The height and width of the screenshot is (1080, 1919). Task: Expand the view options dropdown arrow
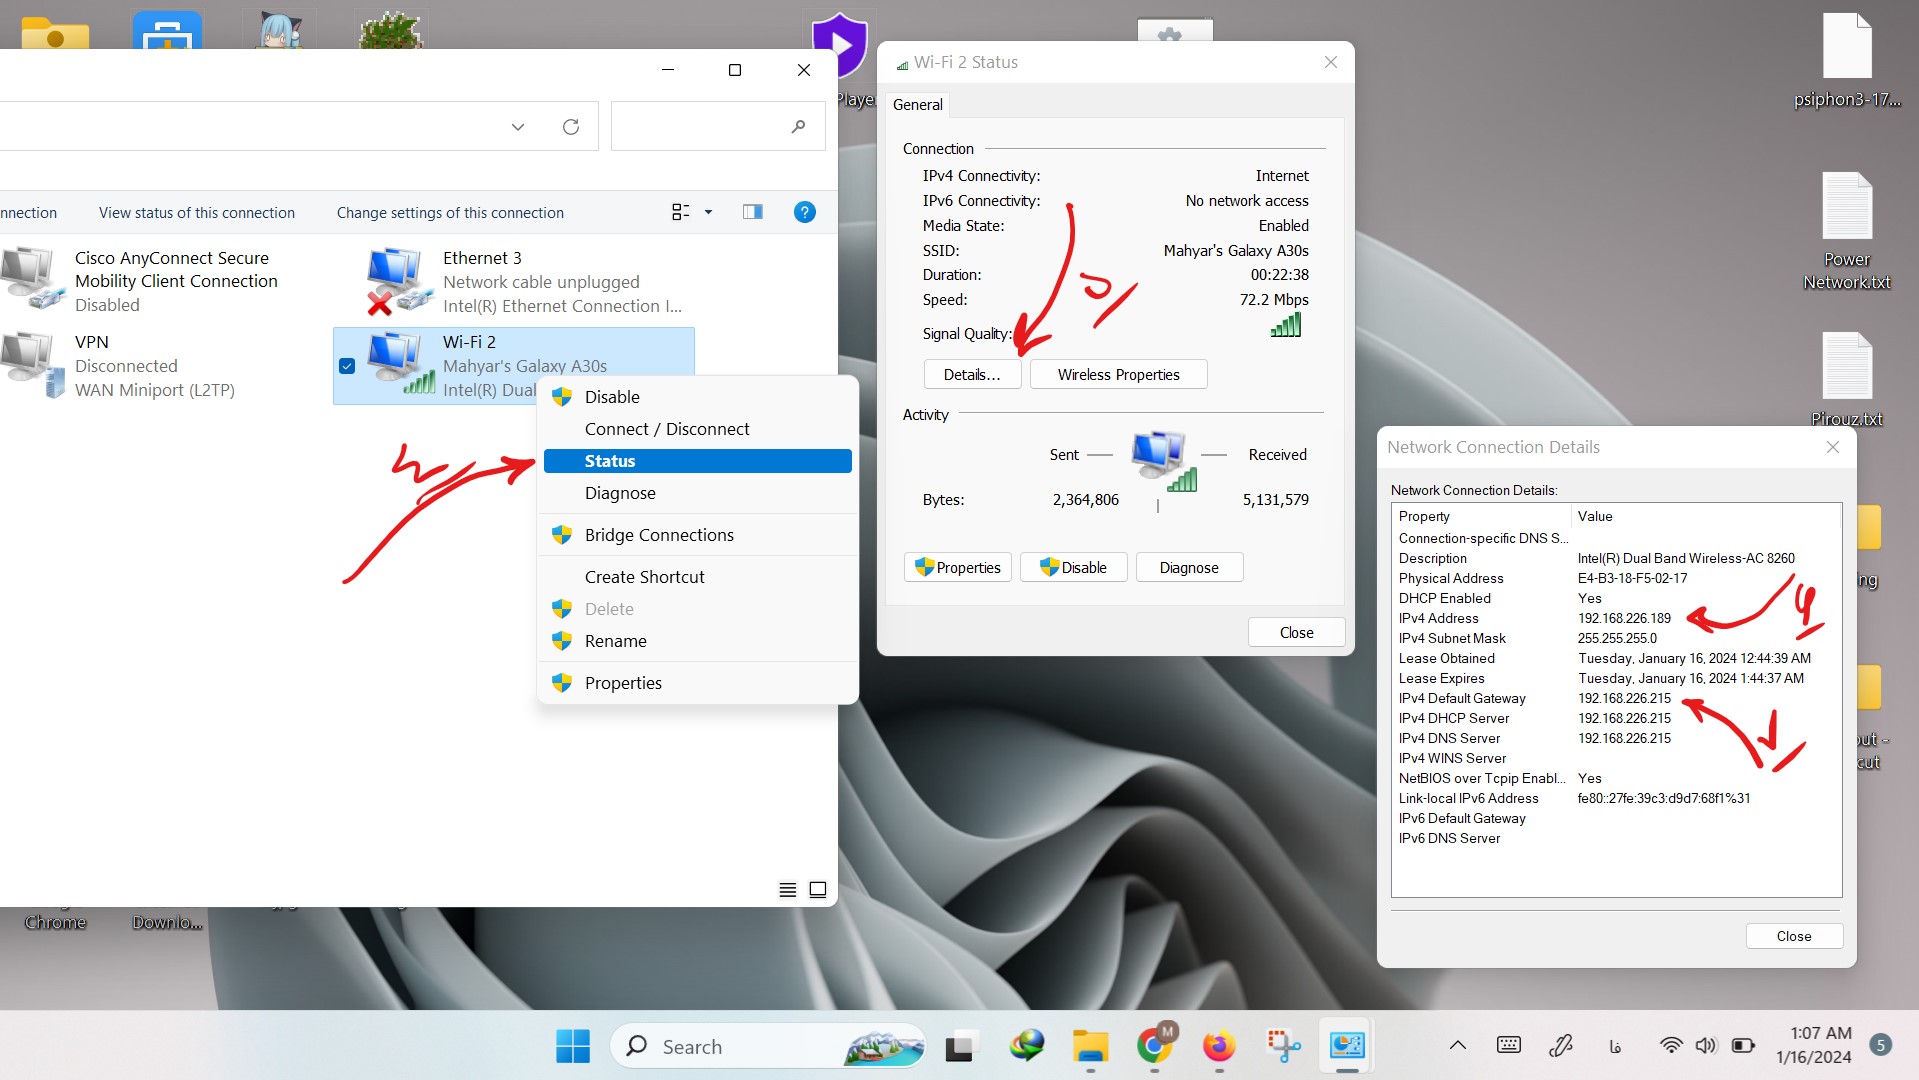709,212
